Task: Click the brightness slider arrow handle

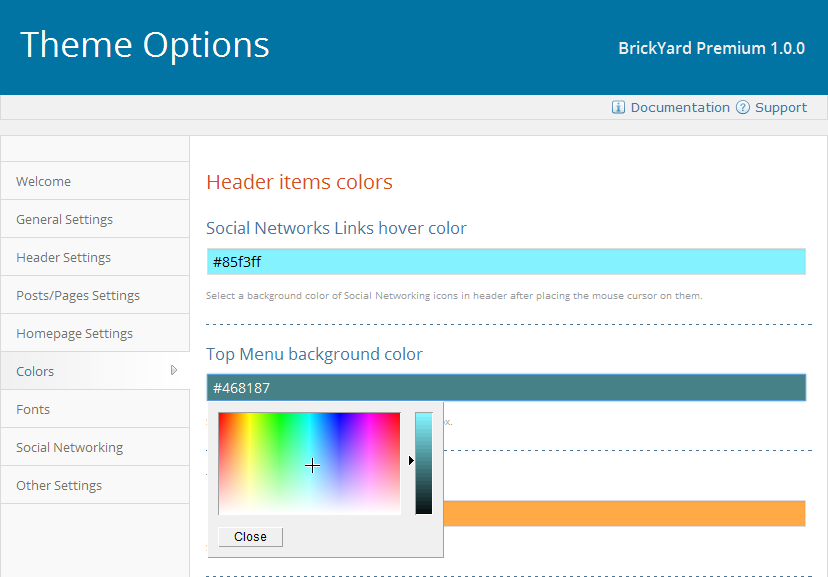Action: [411, 460]
